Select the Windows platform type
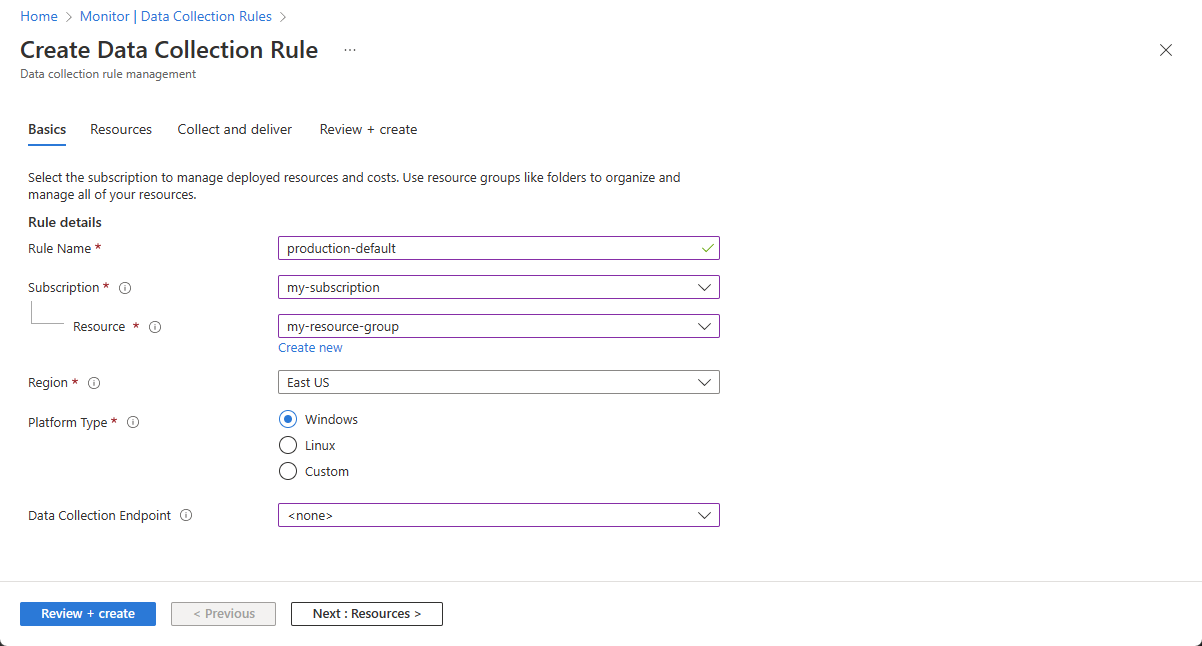1202x646 pixels. 288,420
